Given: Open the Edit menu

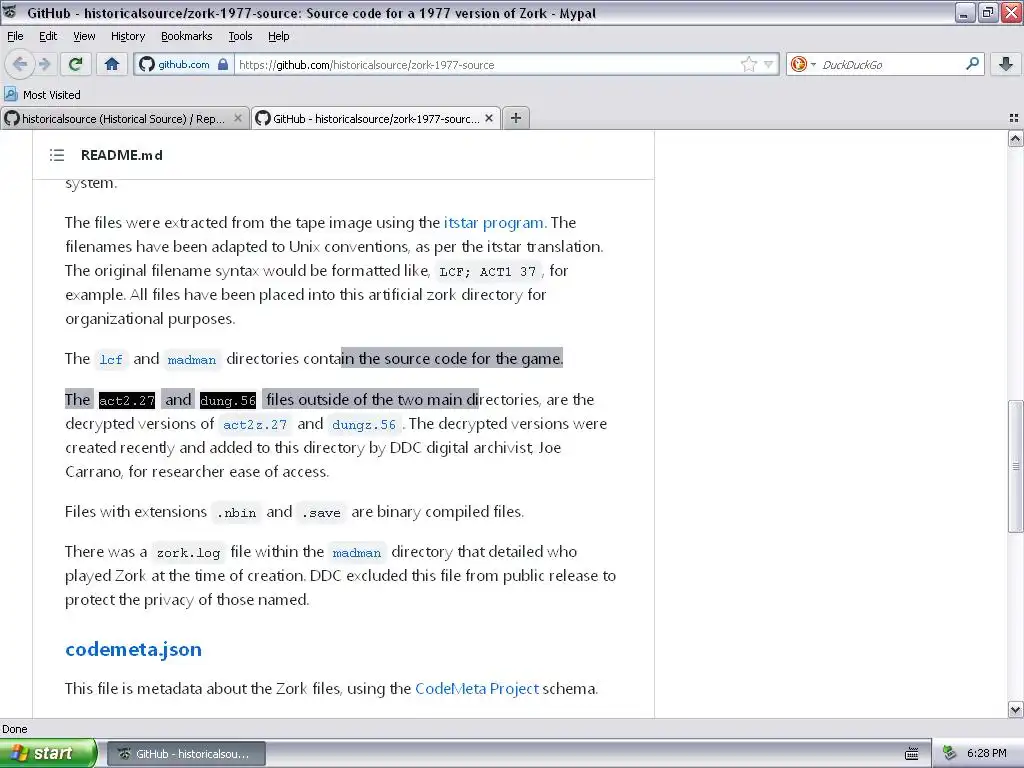Looking at the screenshot, I should pyautogui.click(x=48, y=36).
